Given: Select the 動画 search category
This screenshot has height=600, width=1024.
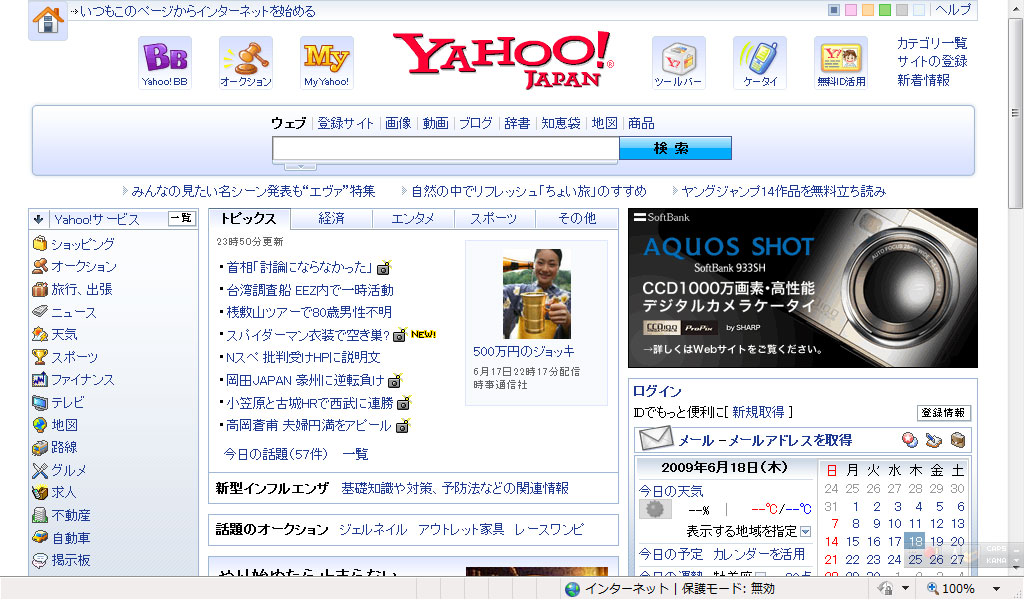Looking at the screenshot, I should coord(435,123).
